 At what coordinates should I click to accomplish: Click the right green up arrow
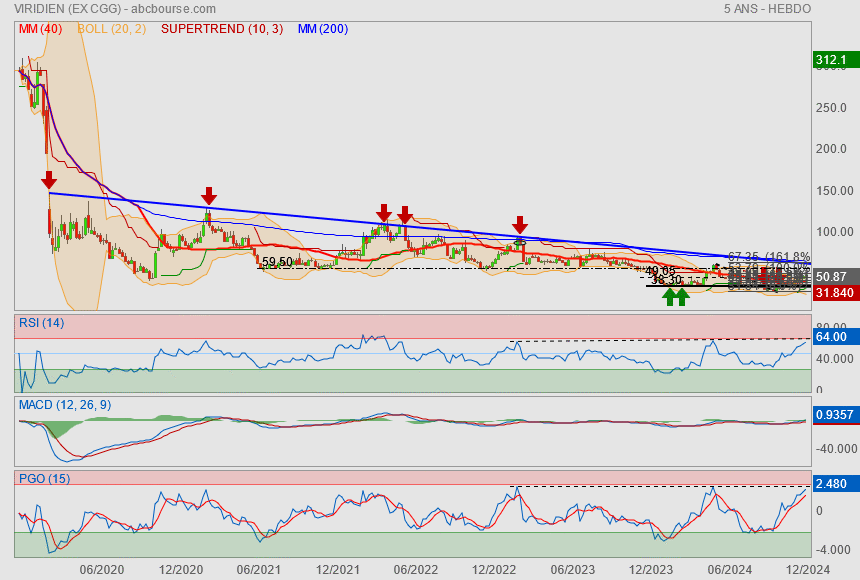tap(682, 296)
